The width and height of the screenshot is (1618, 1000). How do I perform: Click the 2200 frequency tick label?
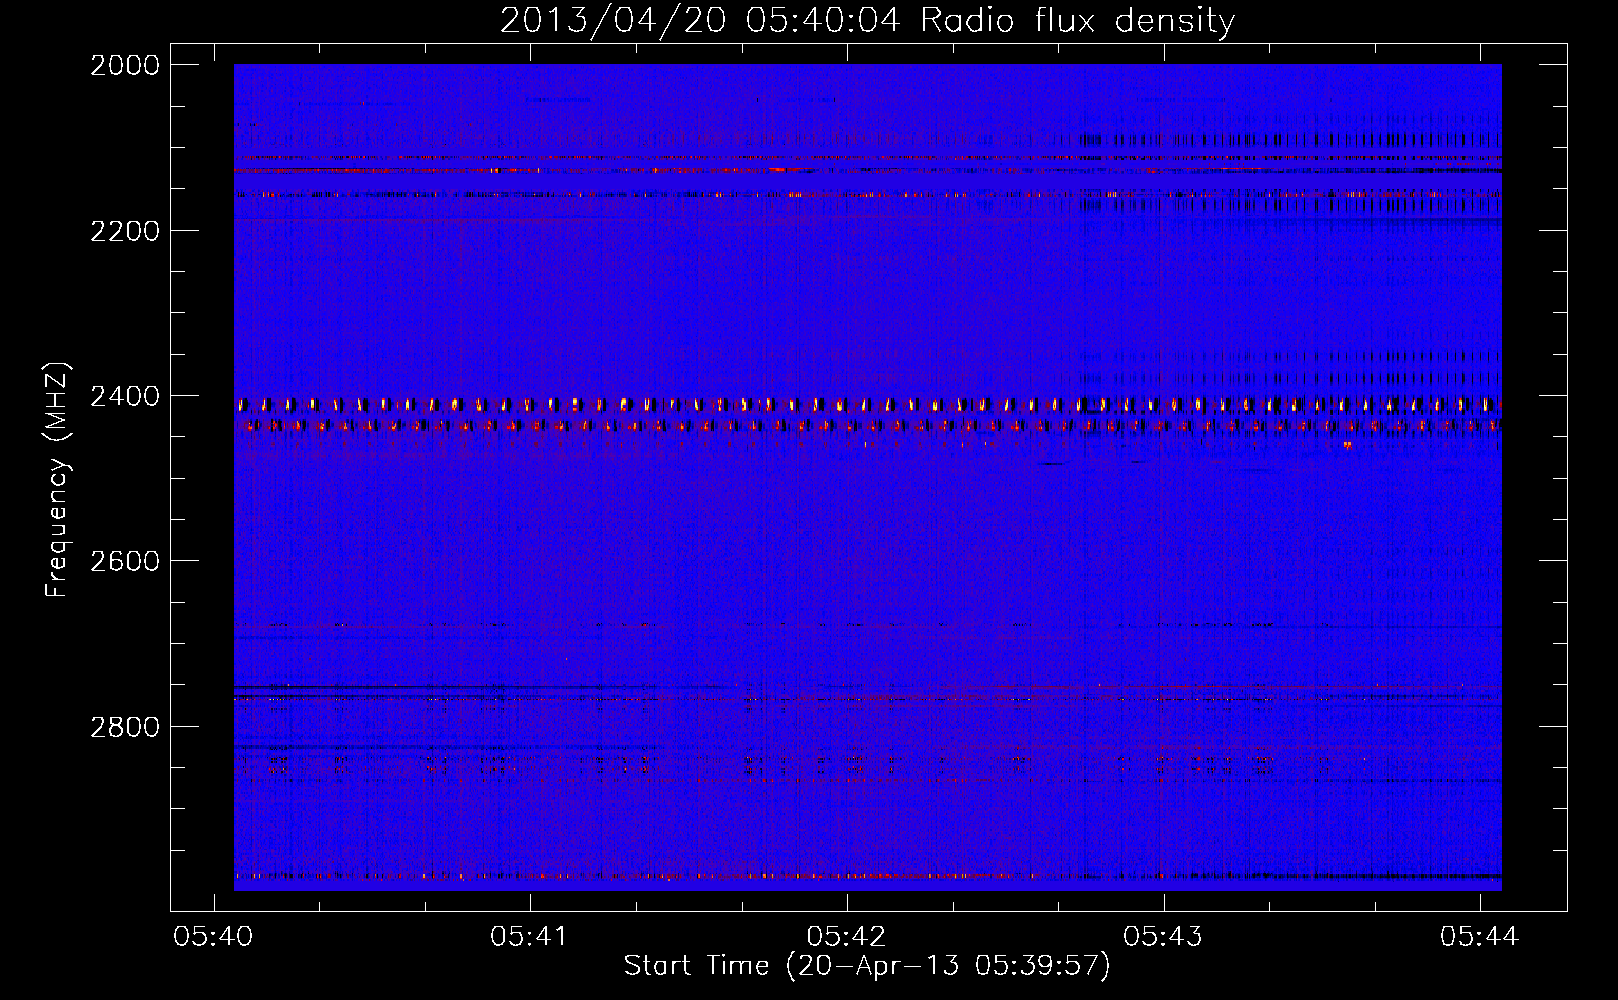pyautogui.click(x=125, y=231)
